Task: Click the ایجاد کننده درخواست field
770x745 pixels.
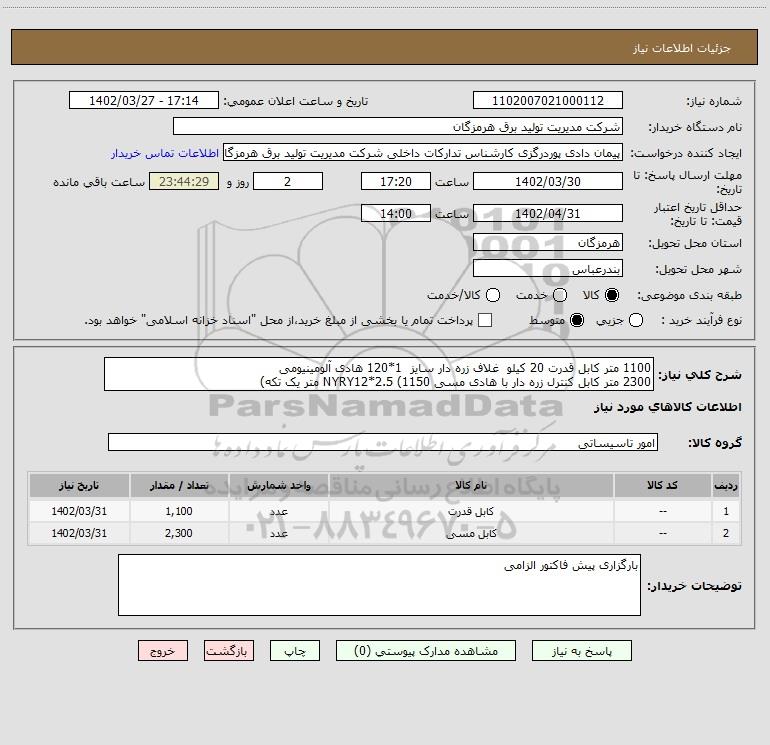Action: (x=423, y=152)
